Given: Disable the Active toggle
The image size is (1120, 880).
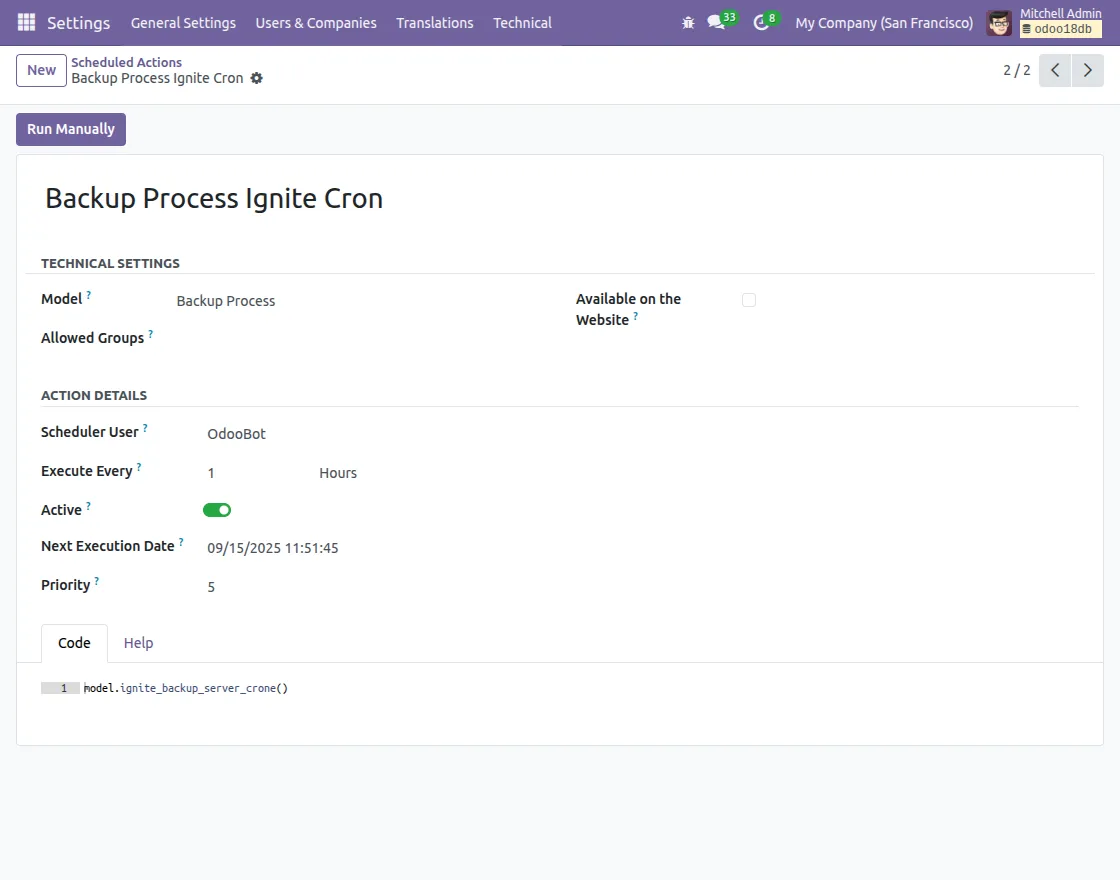Looking at the screenshot, I should coord(217,510).
